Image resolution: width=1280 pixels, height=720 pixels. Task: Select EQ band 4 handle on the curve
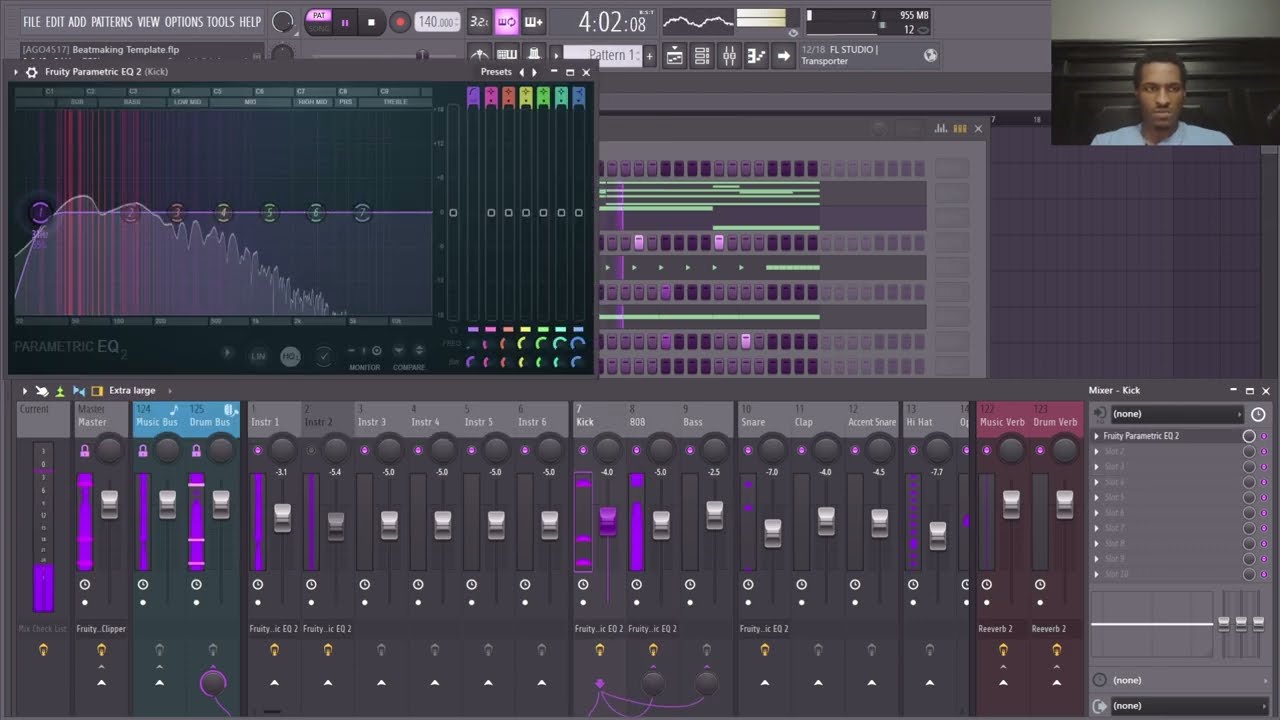[x=223, y=212]
